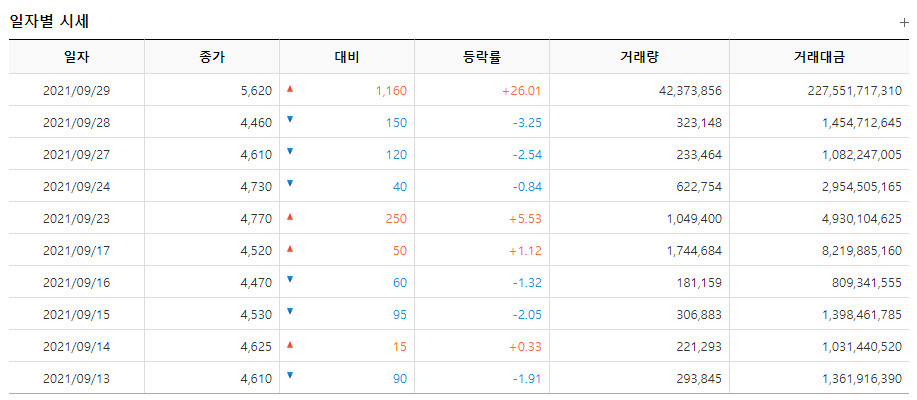Image resolution: width=917 pixels, height=400 pixels.
Task: Select trading volume 622,754
Action: point(698,187)
